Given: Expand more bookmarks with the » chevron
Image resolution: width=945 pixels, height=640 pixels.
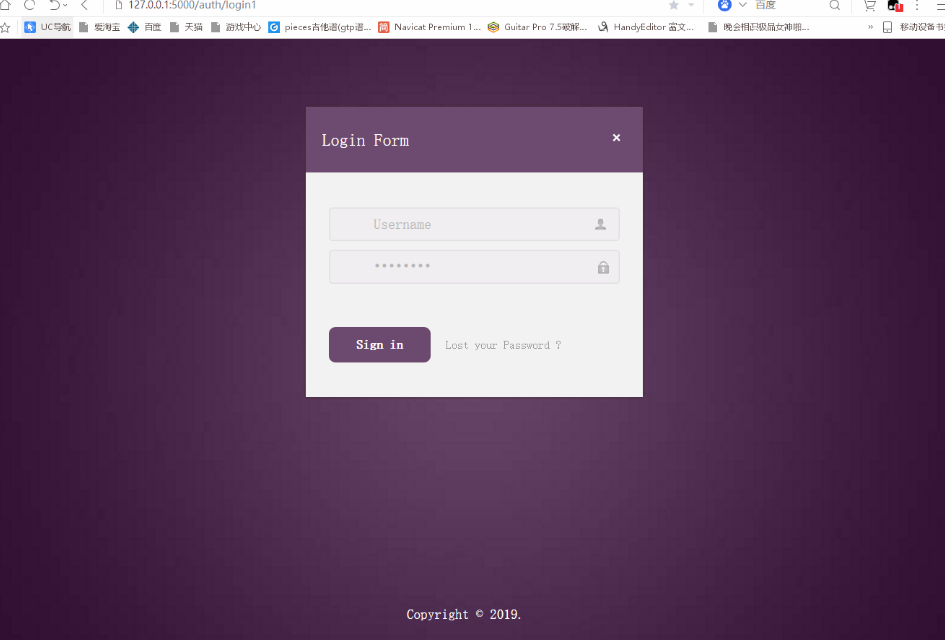Looking at the screenshot, I should tap(870, 27).
